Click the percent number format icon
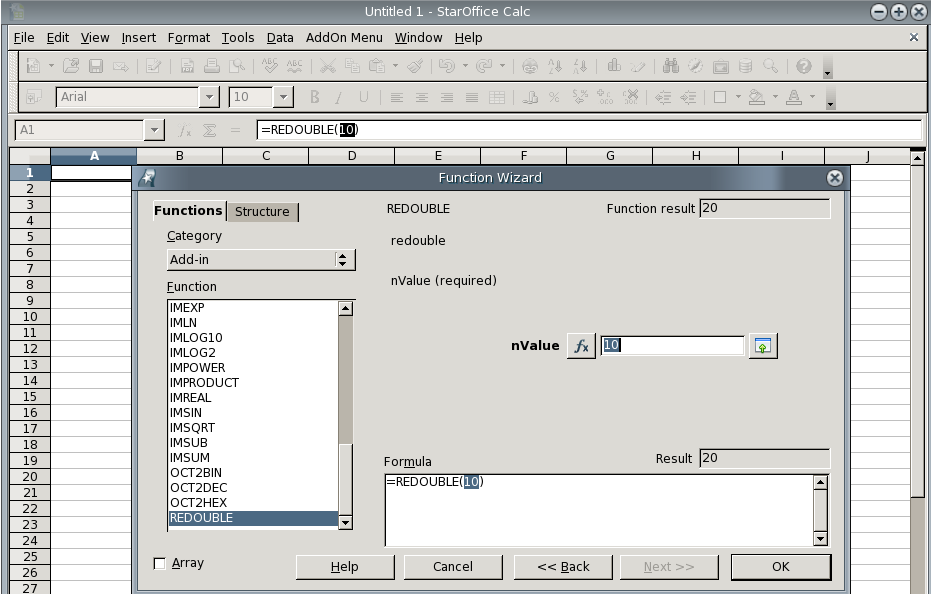The height and width of the screenshot is (594, 931). pyautogui.click(x=554, y=97)
